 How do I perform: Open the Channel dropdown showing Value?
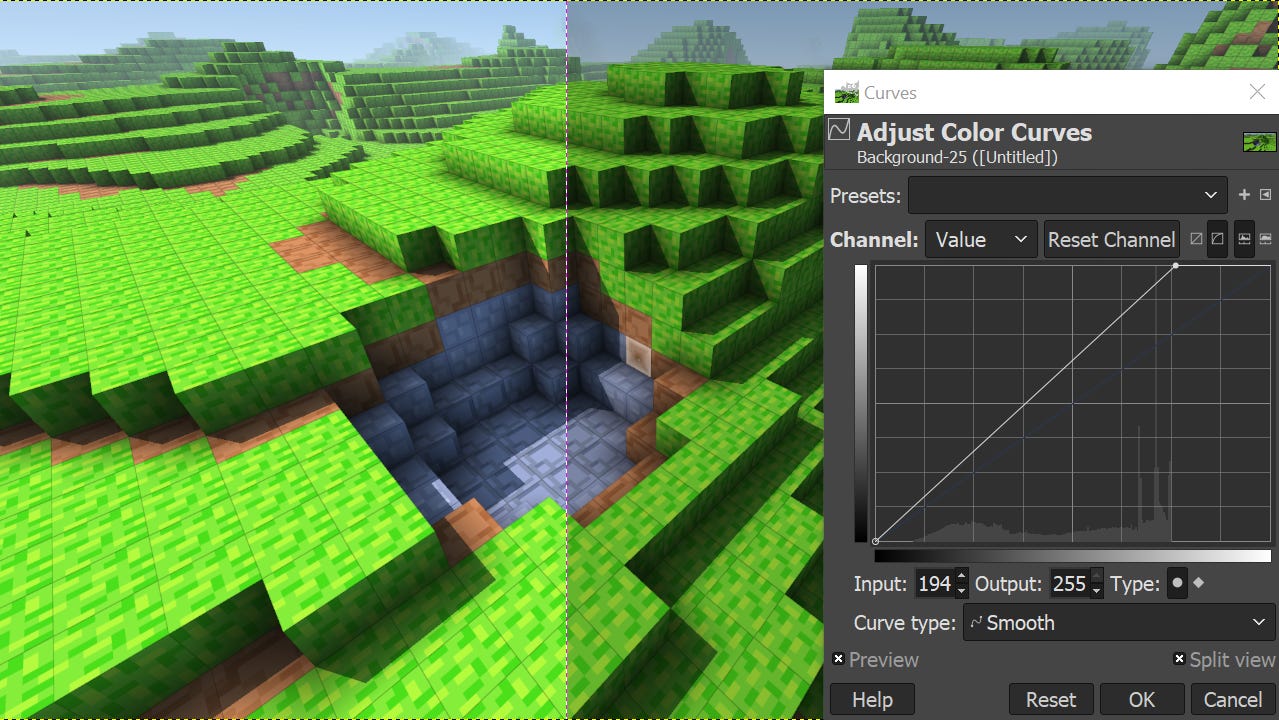coord(980,239)
